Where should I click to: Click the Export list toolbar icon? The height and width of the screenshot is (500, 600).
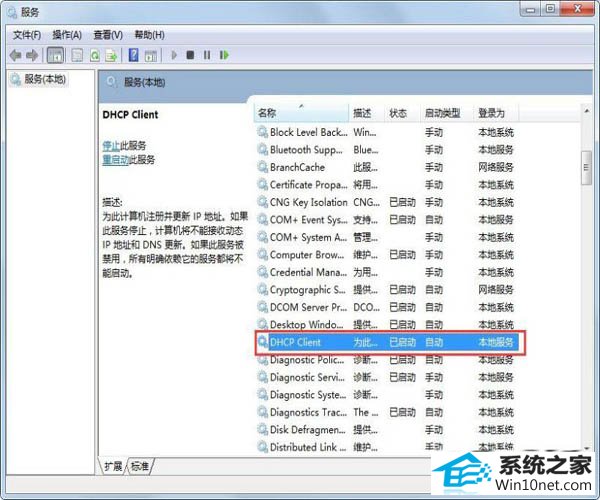click(111, 55)
